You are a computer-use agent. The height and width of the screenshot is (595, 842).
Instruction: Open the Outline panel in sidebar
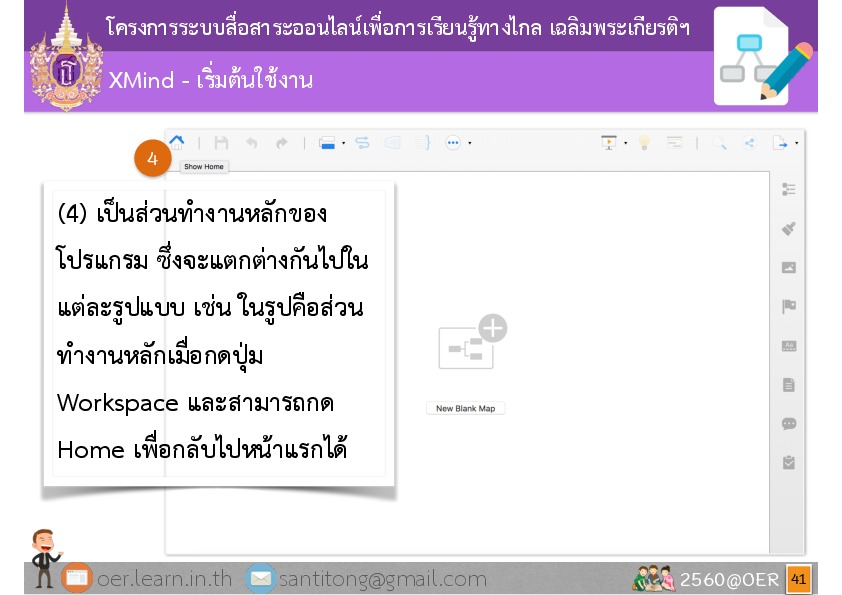pyautogui.click(x=789, y=189)
